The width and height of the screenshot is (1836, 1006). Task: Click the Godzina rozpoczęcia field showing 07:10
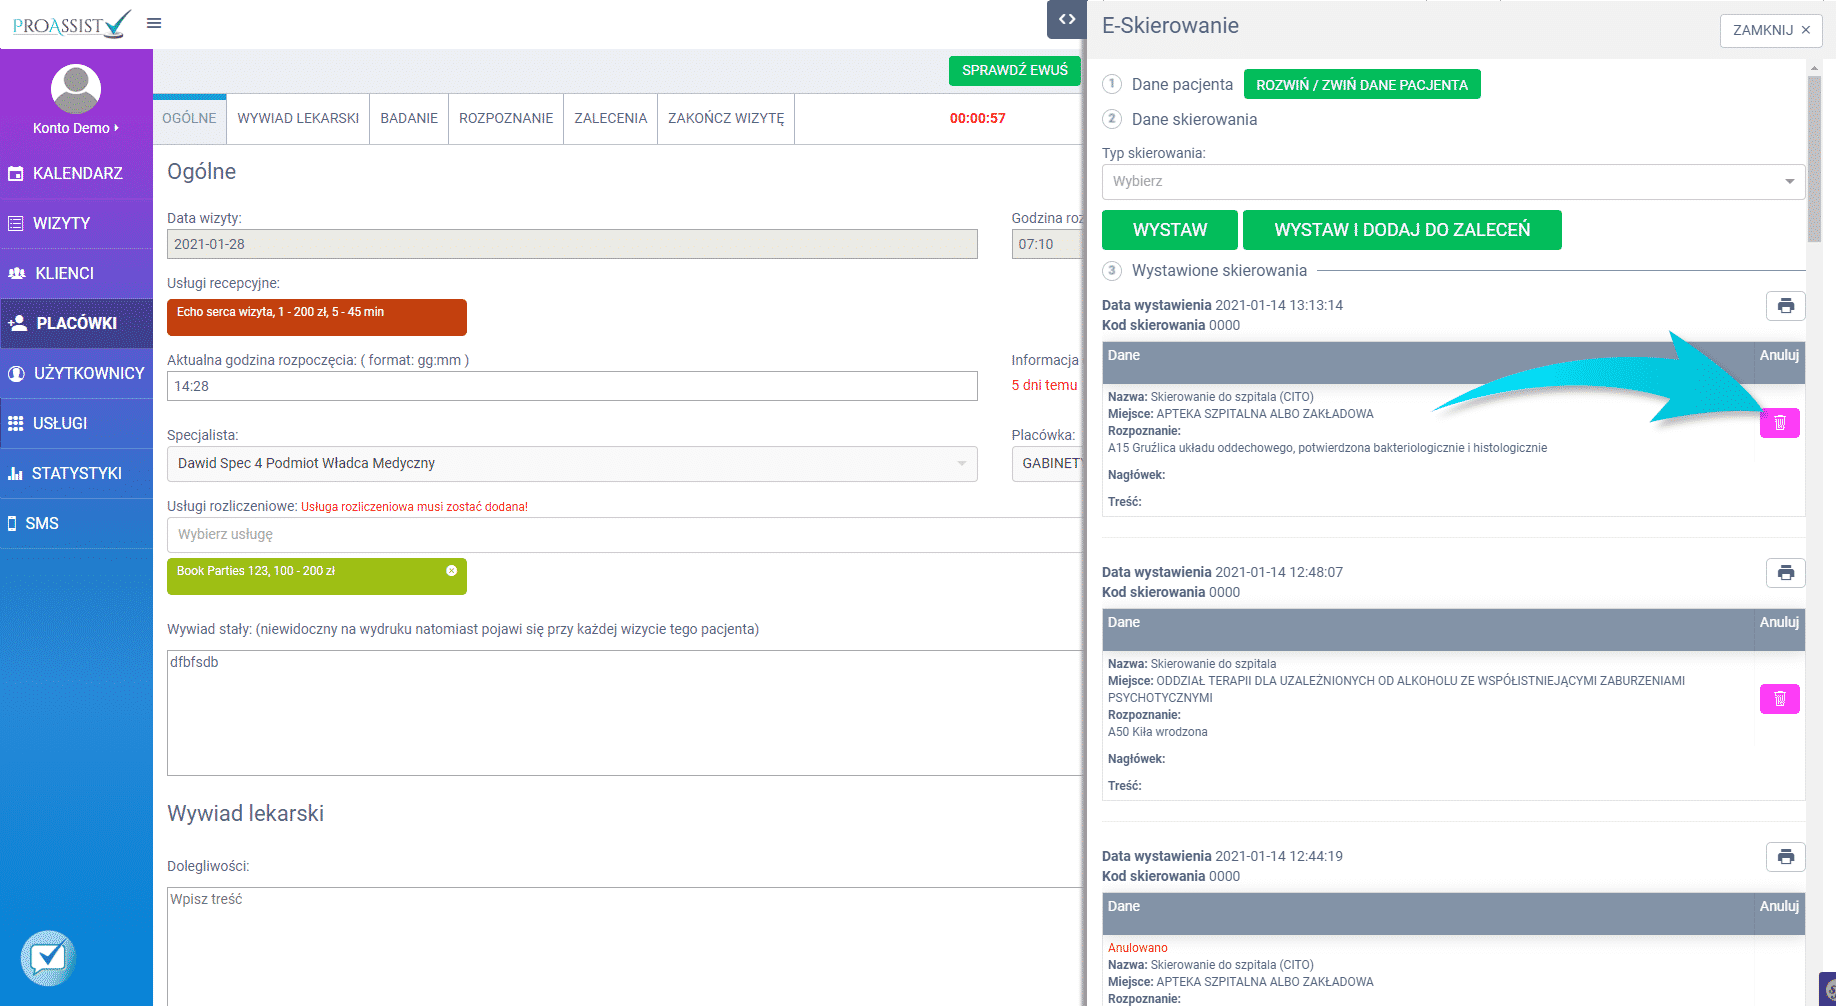click(x=1047, y=244)
